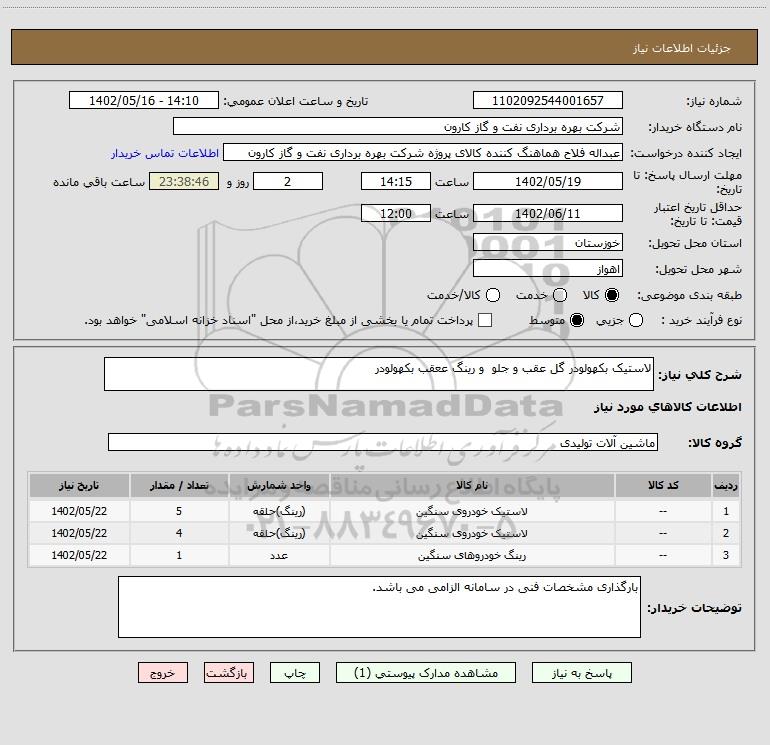This screenshot has height=745, width=770.
Task: Click the ردیف column header
Action: tap(726, 485)
